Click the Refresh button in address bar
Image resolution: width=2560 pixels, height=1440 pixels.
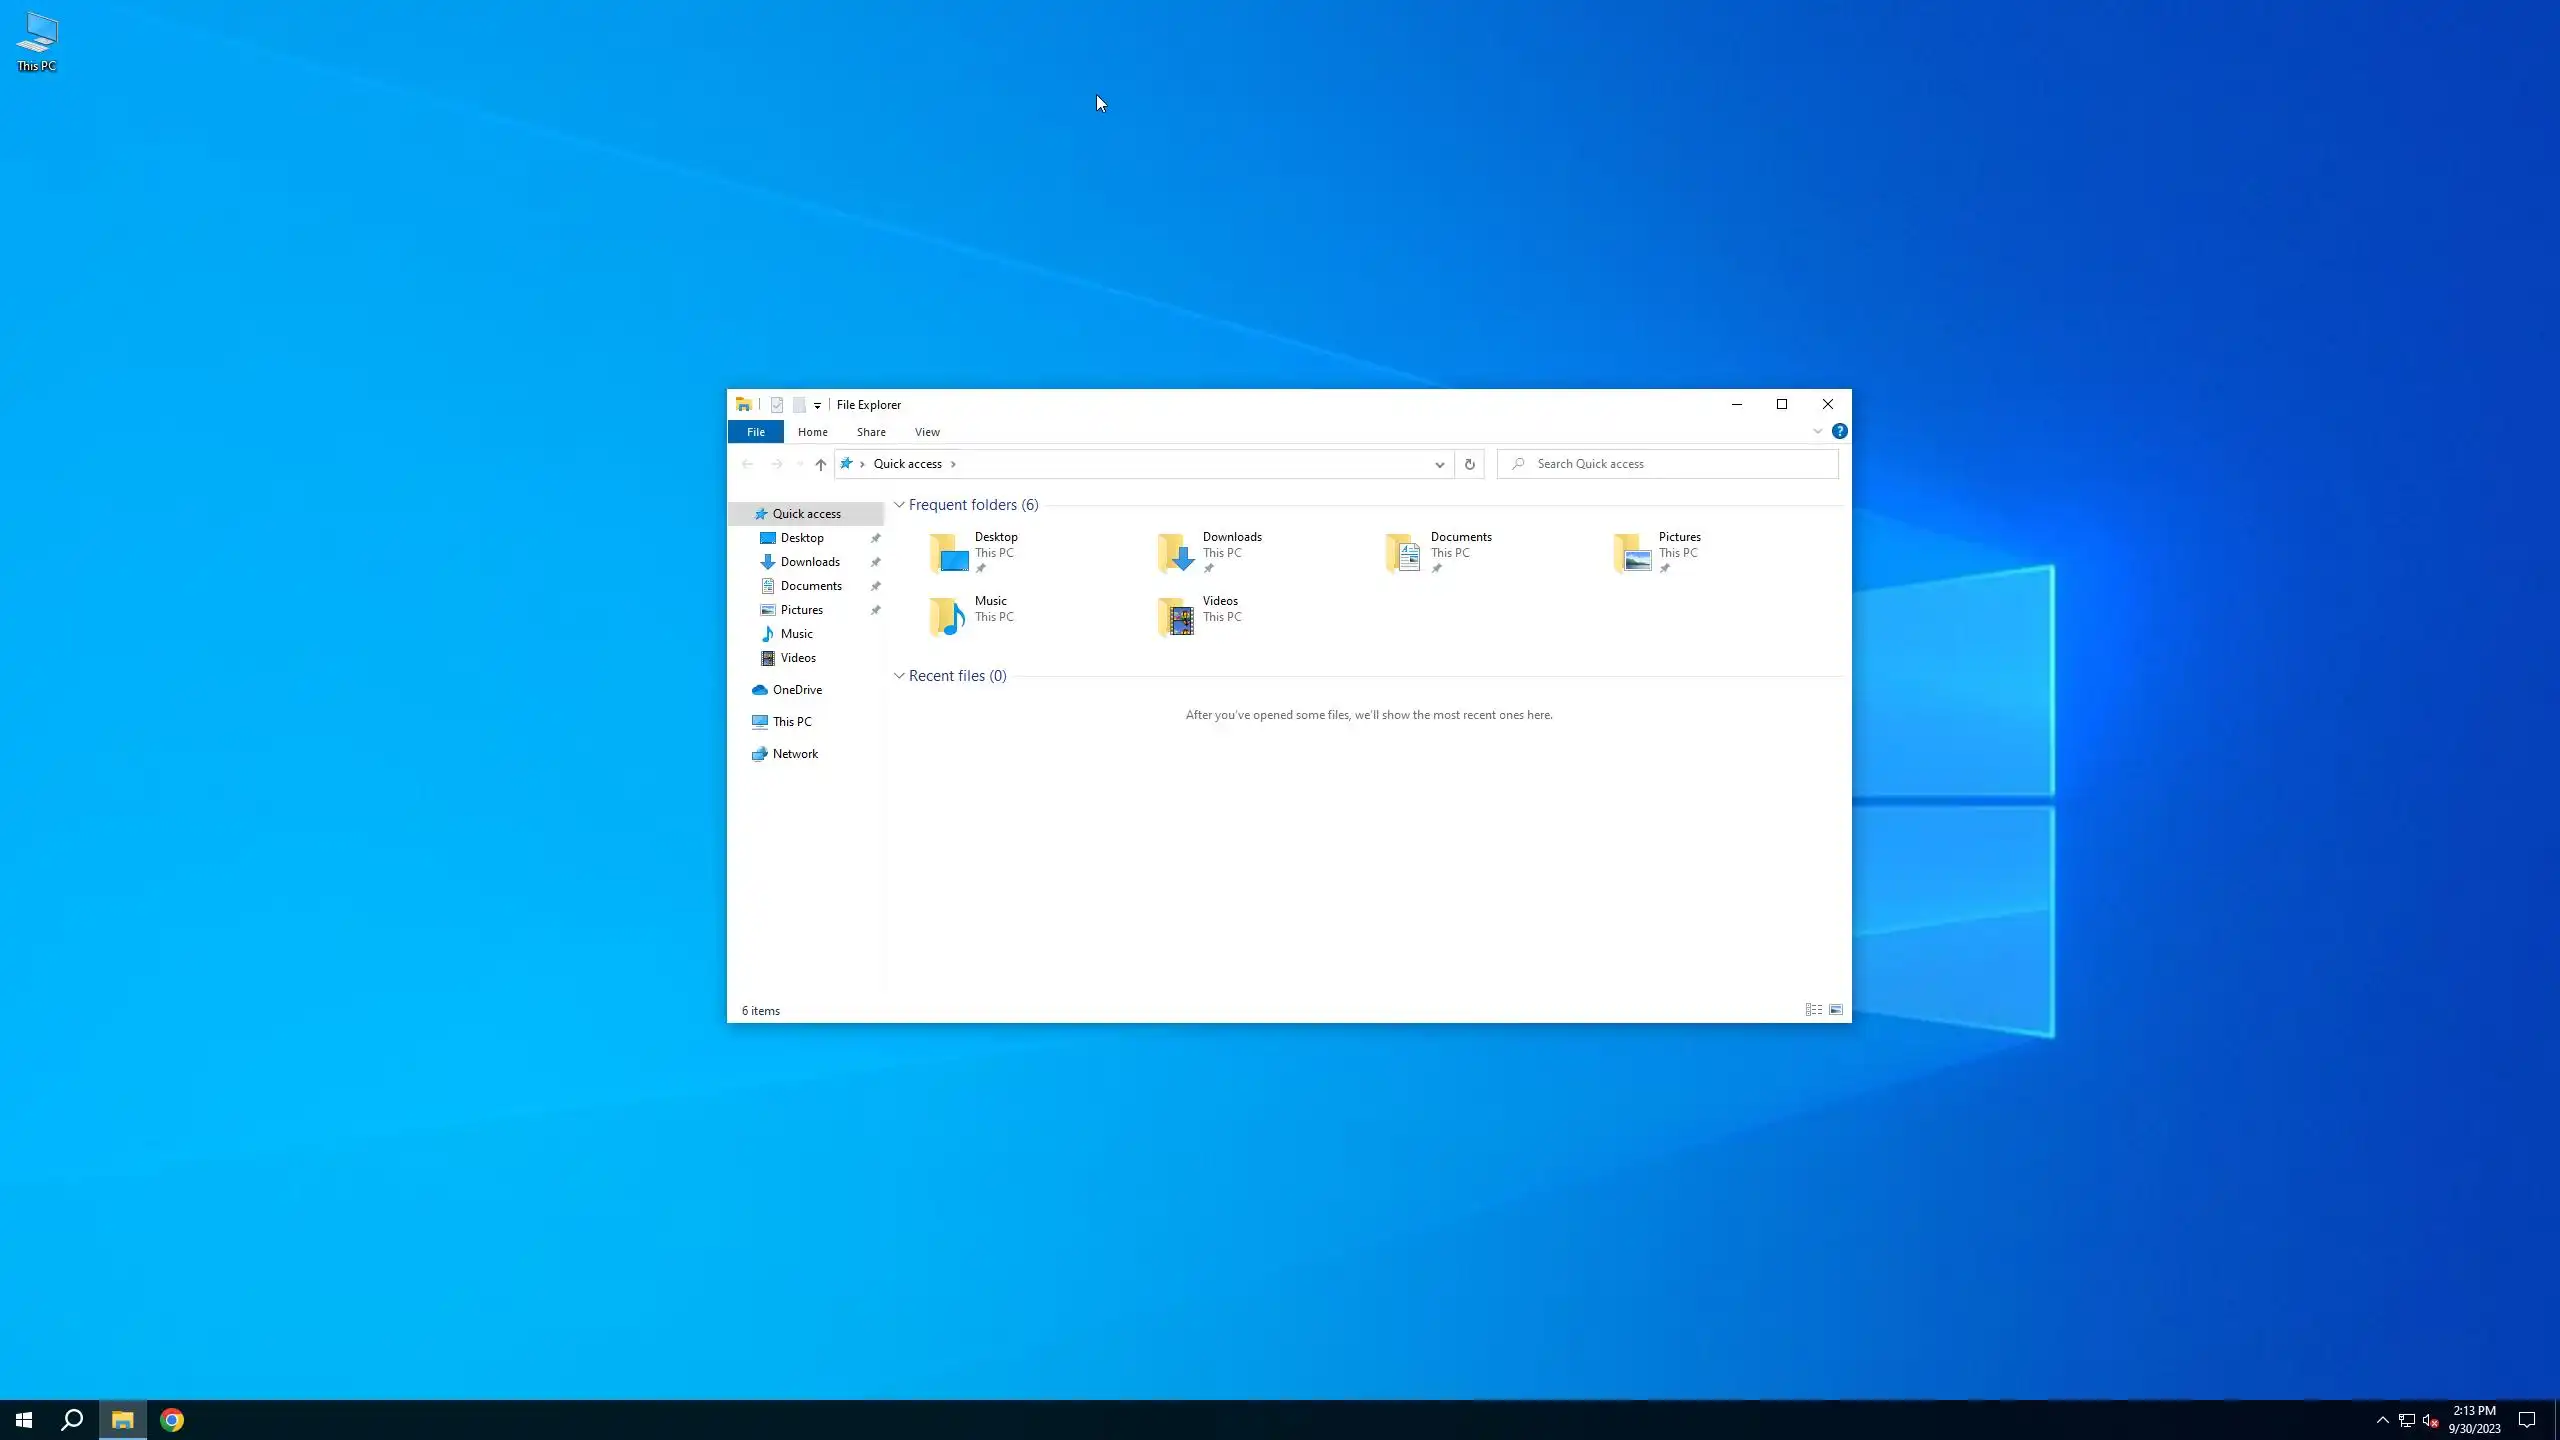coord(1469,464)
